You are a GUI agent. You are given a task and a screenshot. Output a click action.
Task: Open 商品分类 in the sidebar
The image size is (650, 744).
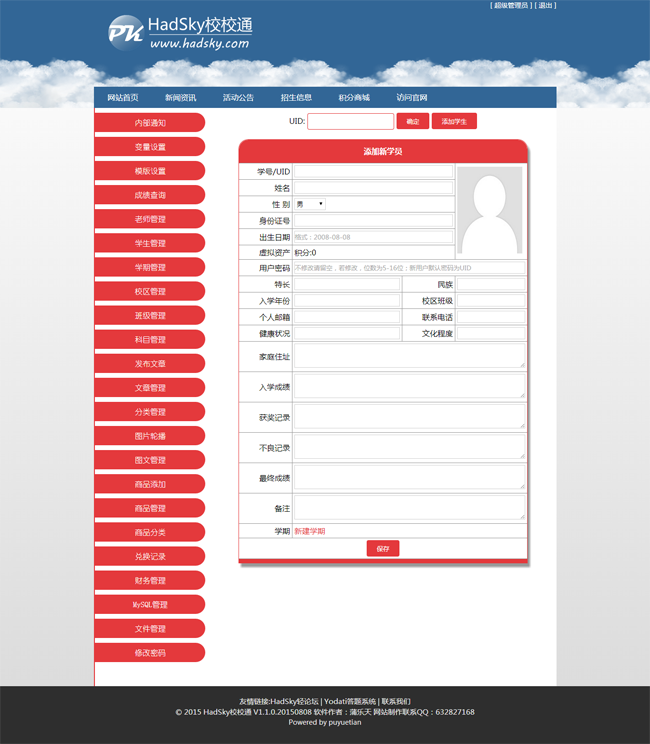[x=150, y=532]
